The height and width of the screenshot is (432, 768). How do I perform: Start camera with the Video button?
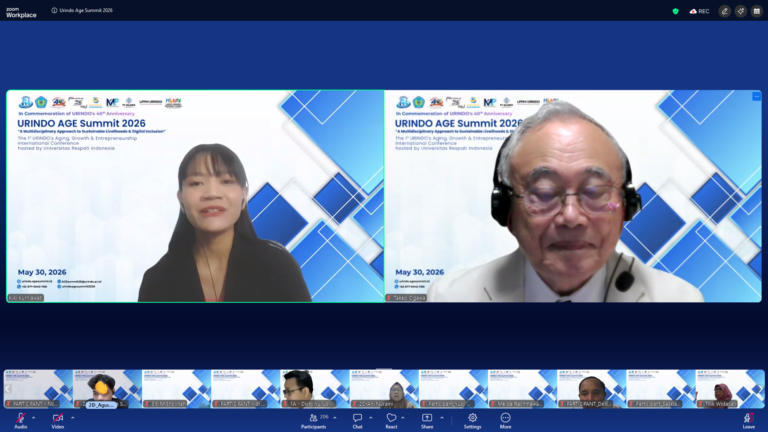pyautogui.click(x=58, y=420)
